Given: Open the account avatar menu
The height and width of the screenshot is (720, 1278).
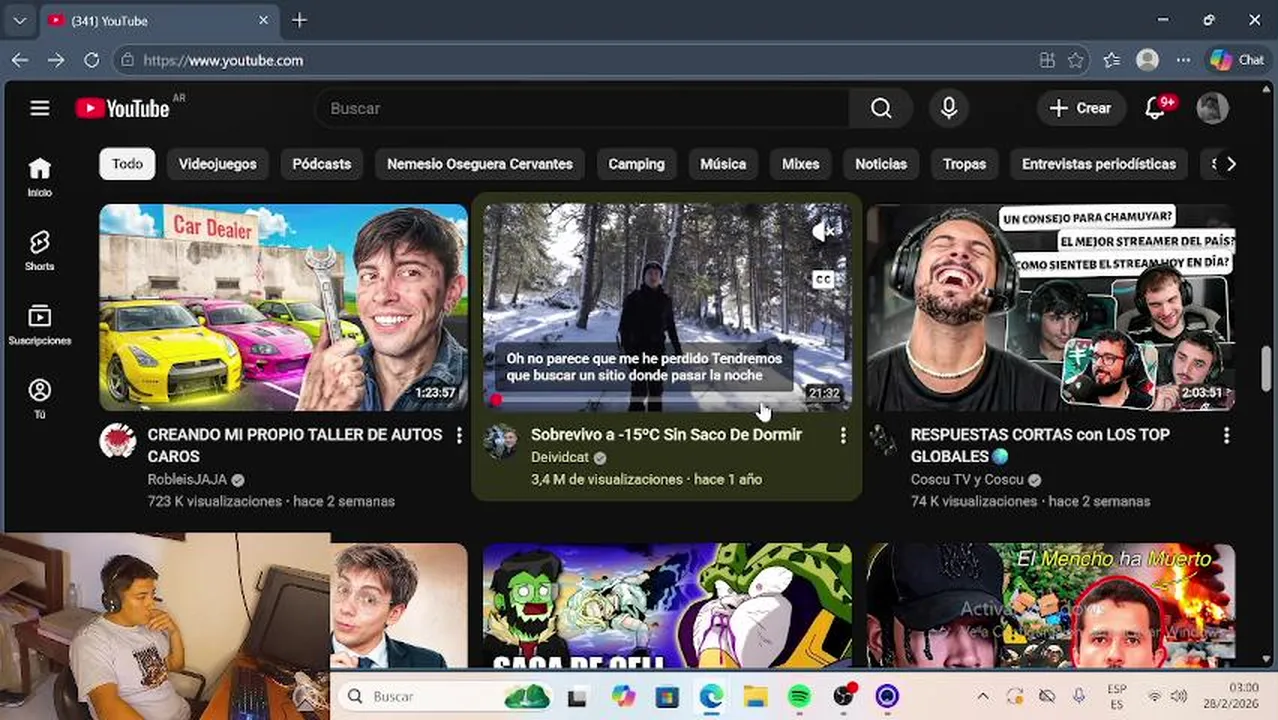Looking at the screenshot, I should pos(1212,108).
